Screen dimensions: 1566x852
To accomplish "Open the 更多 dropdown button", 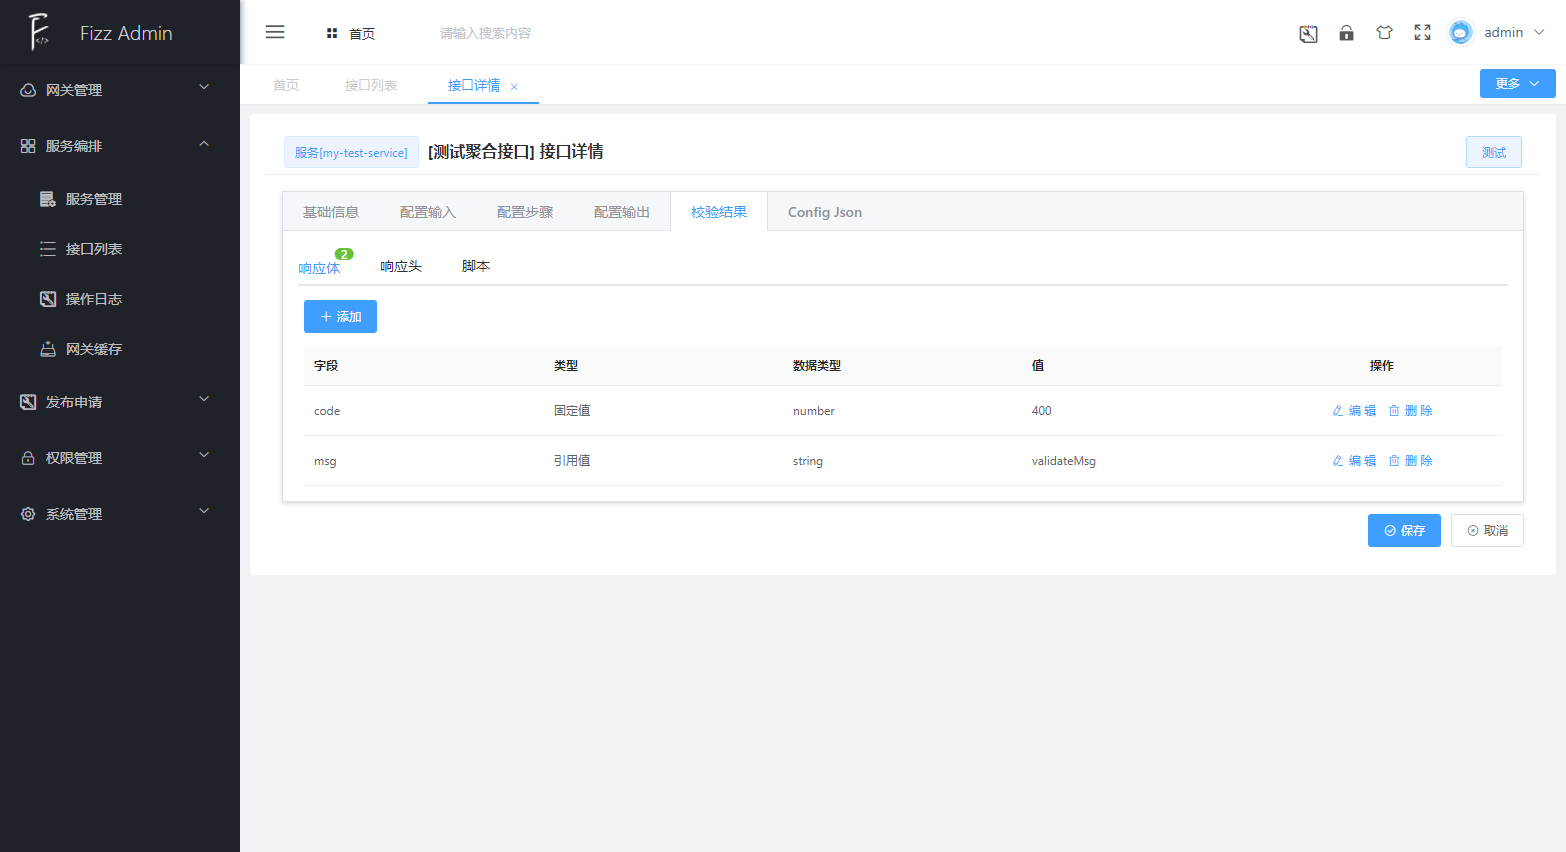I will pos(1517,84).
